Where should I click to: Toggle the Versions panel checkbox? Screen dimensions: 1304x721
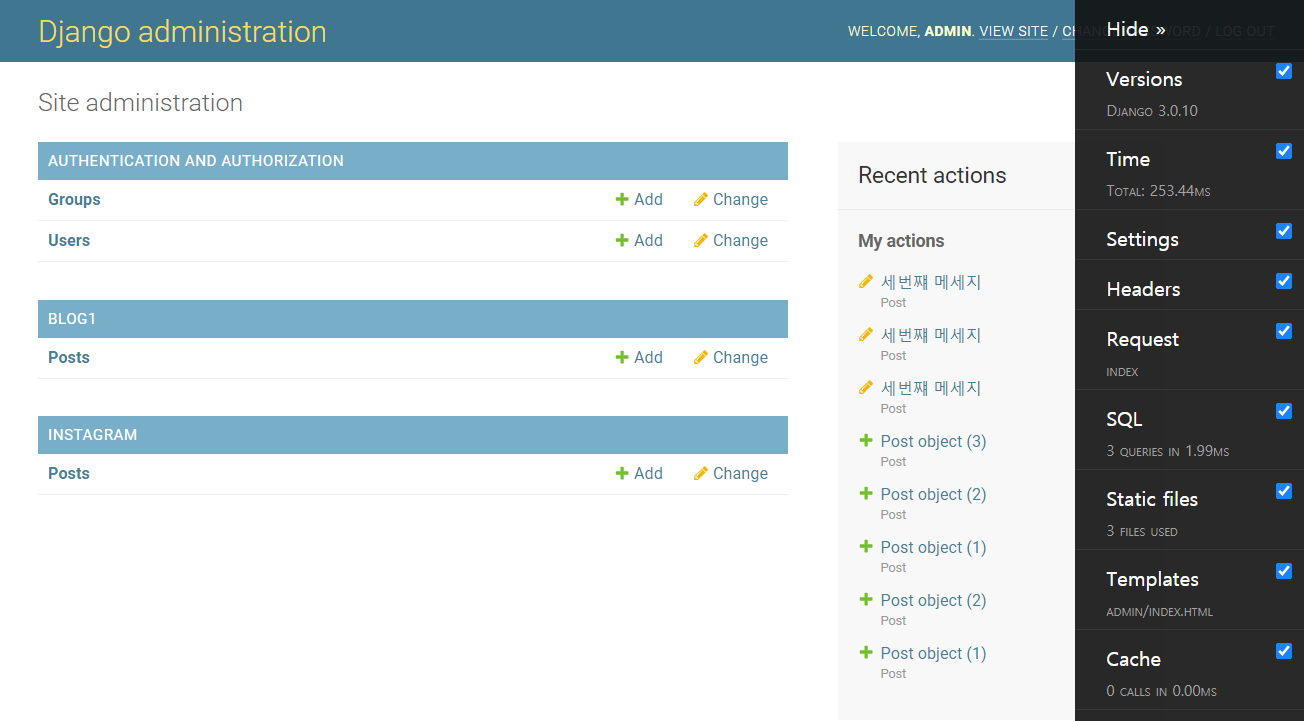[1284, 71]
